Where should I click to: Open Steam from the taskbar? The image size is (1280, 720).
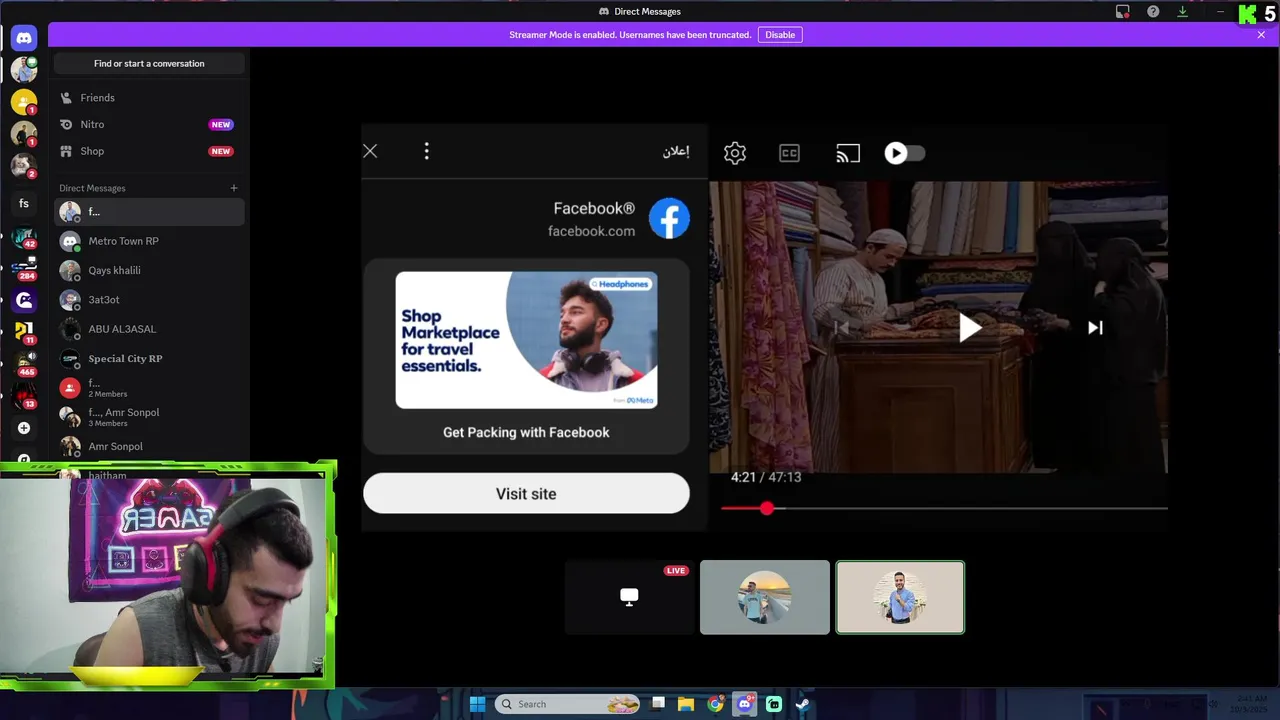pyautogui.click(x=802, y=704)
